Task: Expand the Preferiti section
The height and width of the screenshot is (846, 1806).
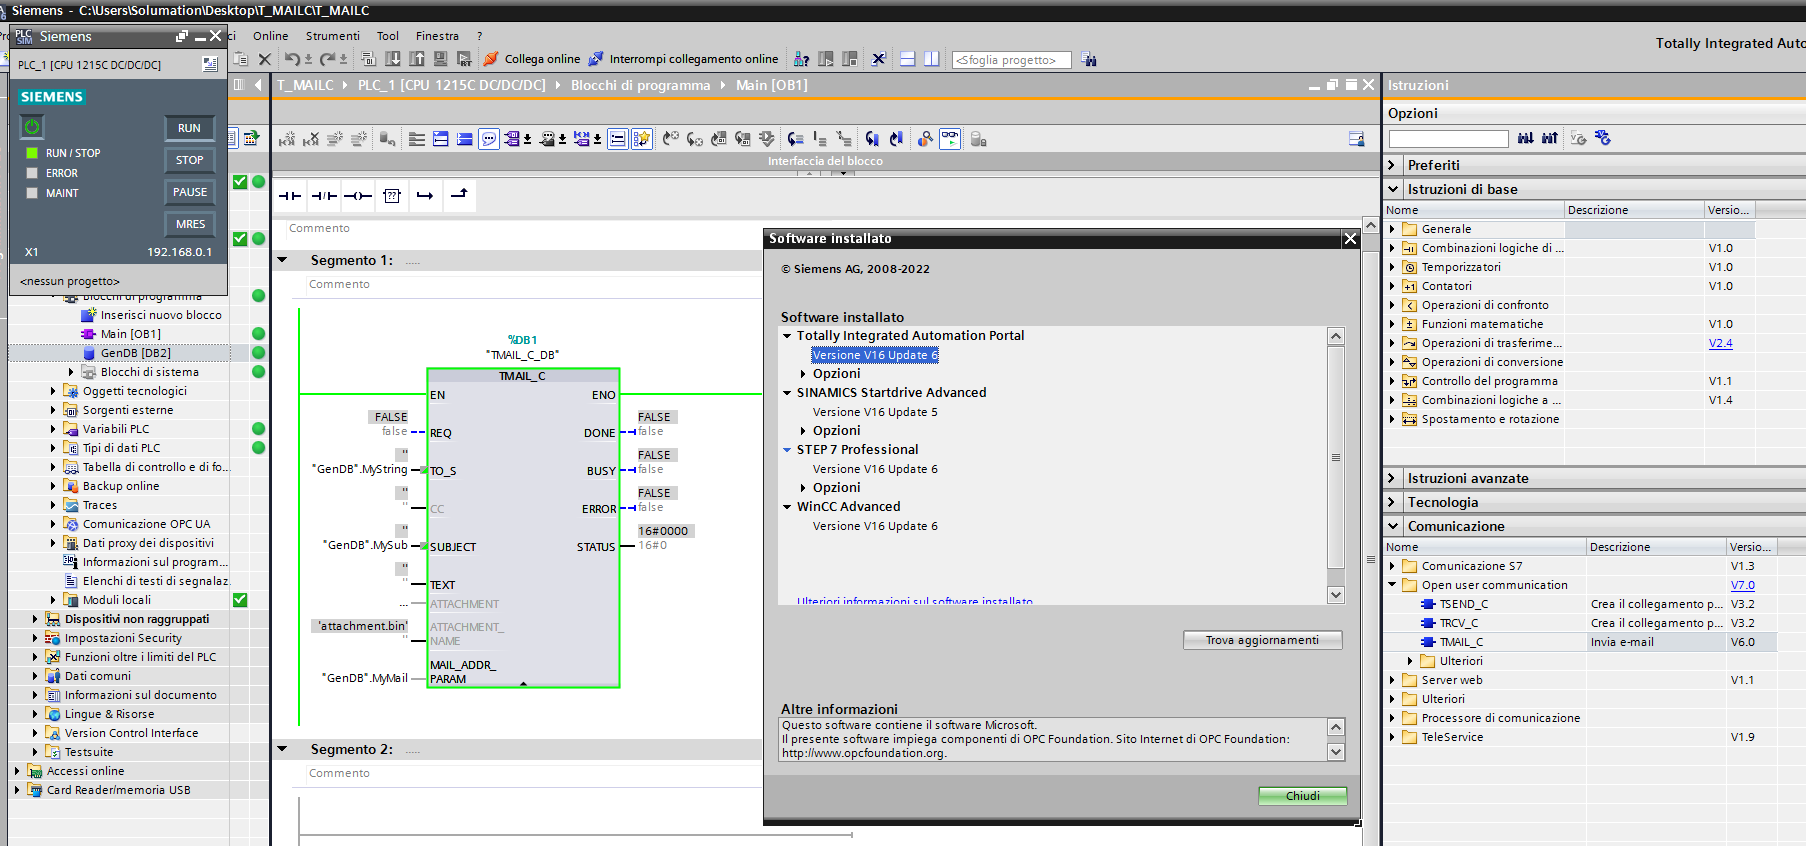Action: (1392, 165)
